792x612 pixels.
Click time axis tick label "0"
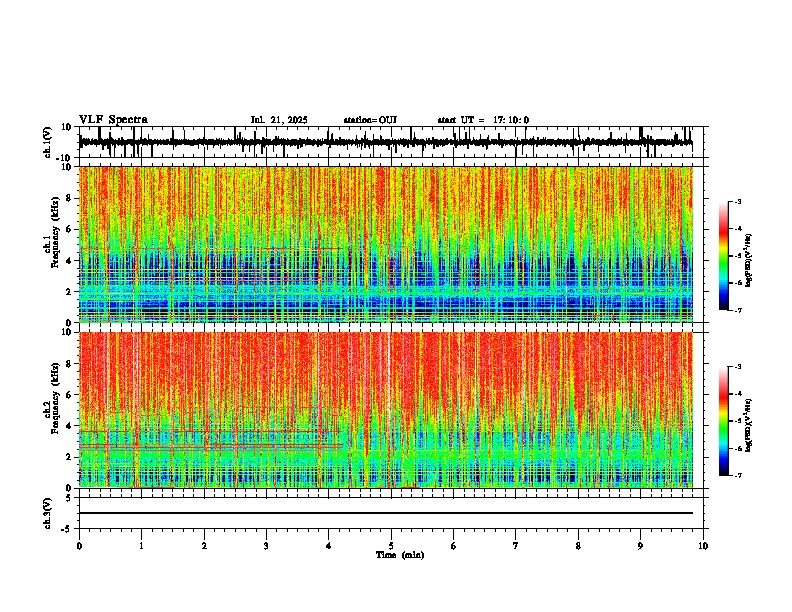pyautogui.click(x=79, y=546)
